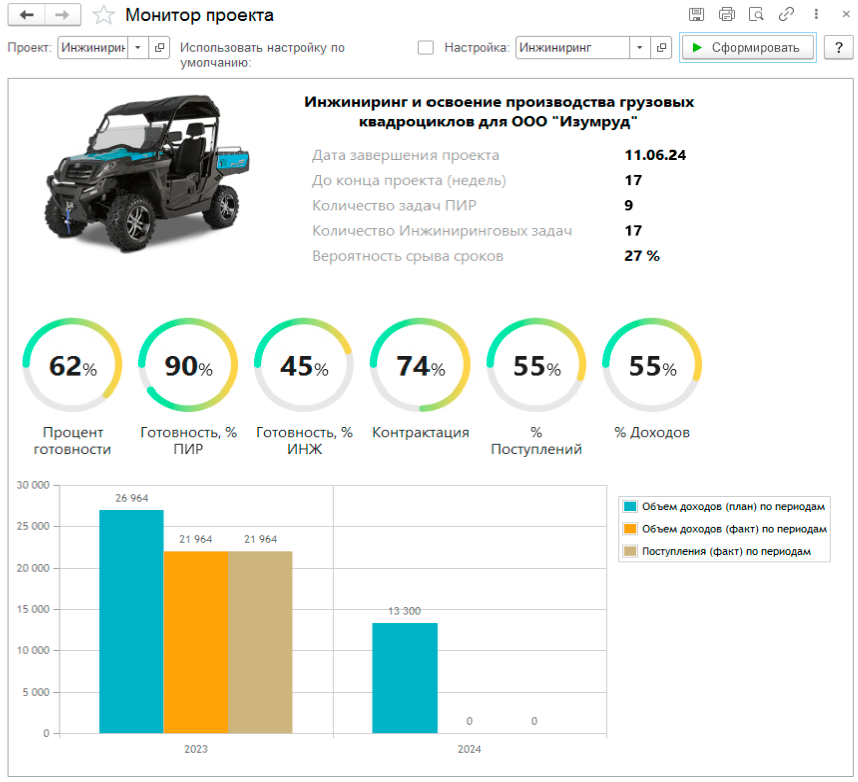The height and width of the screenshot is (782, 858).
Task: Click into the Настройка input field
Action: (572, 48)
